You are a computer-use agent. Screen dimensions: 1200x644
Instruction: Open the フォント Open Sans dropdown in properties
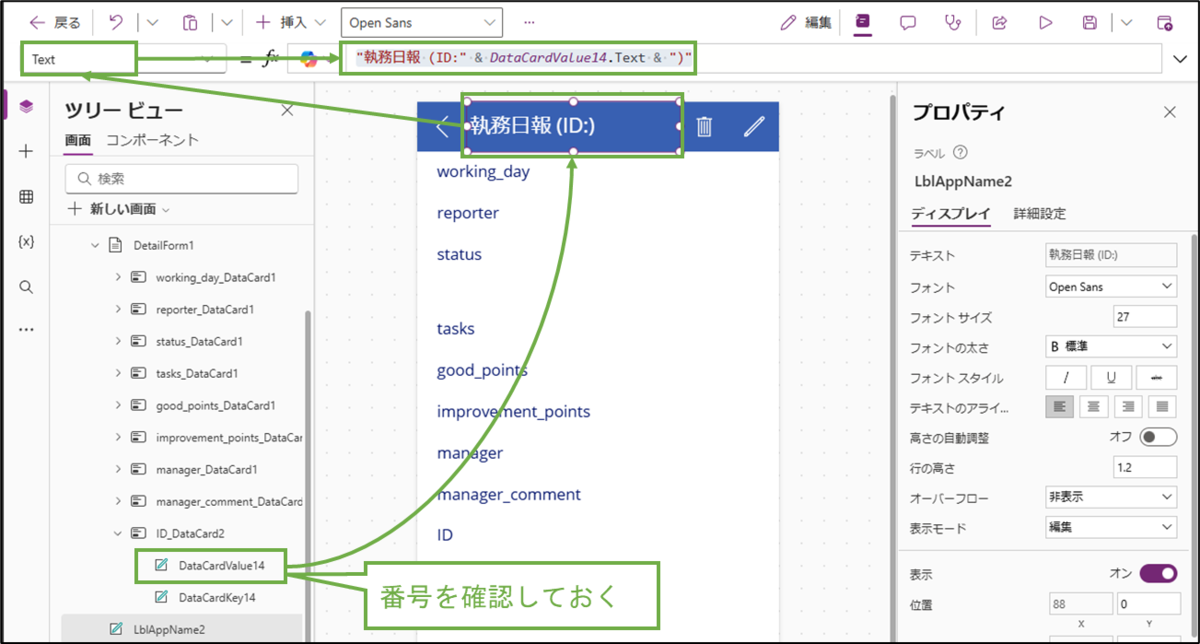coord(1111,287)
